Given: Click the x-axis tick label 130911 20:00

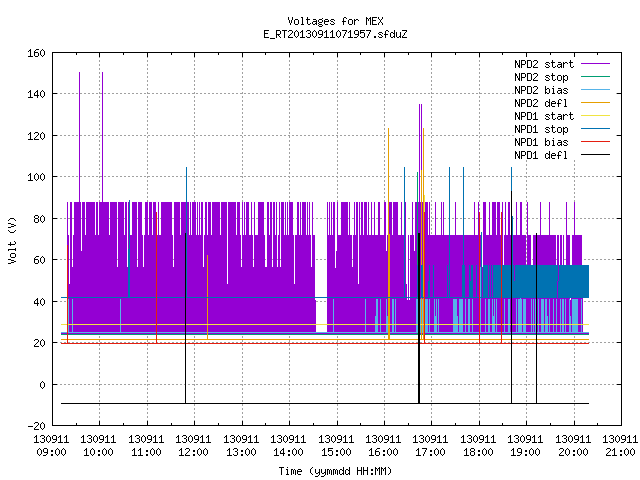Looking at the screenshot, I should [x=573, y=446].
